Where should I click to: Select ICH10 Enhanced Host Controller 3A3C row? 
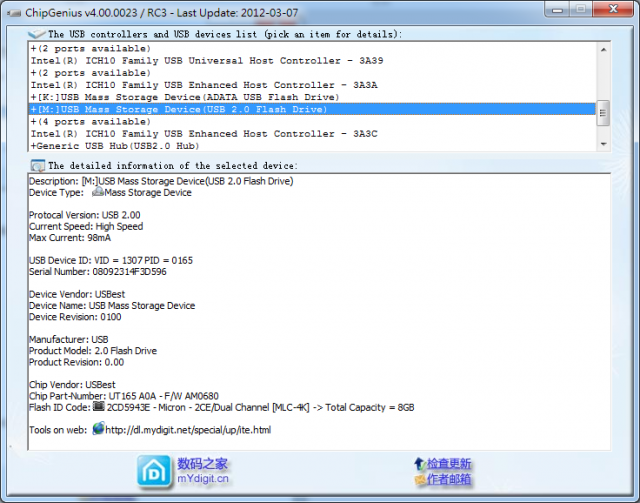point(313,134)
